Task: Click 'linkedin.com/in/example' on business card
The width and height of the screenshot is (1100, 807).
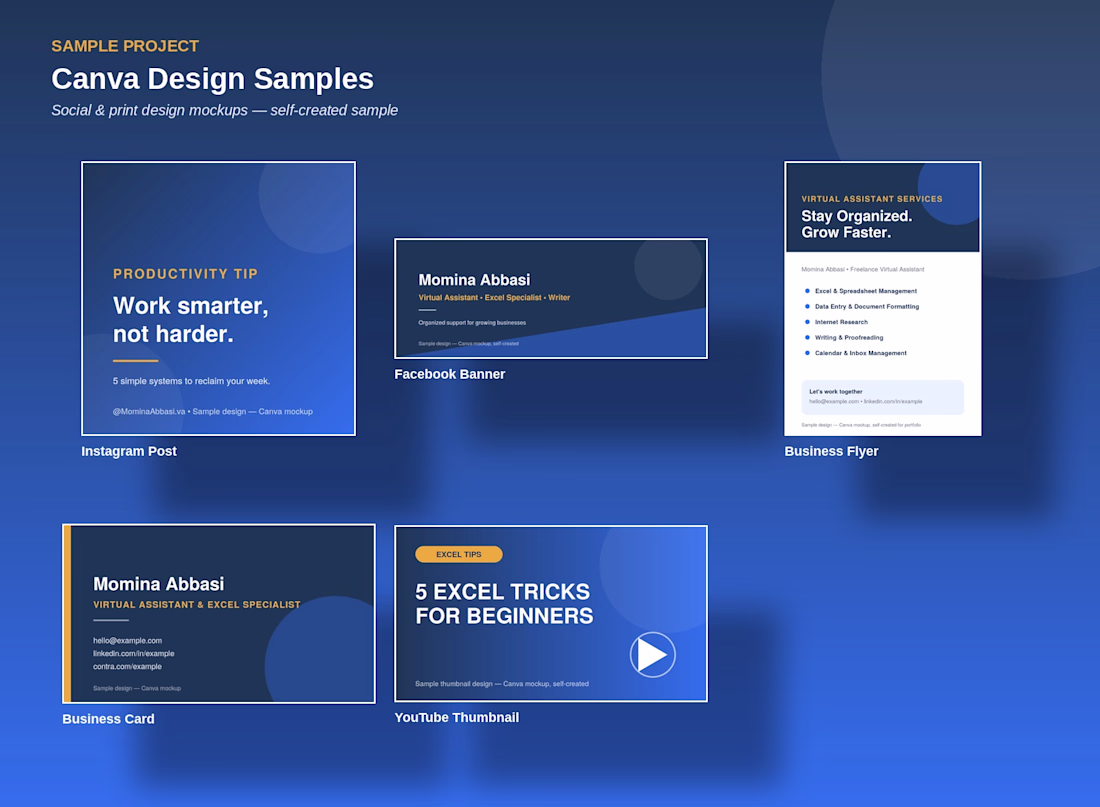Action: (x=134, y=653)
